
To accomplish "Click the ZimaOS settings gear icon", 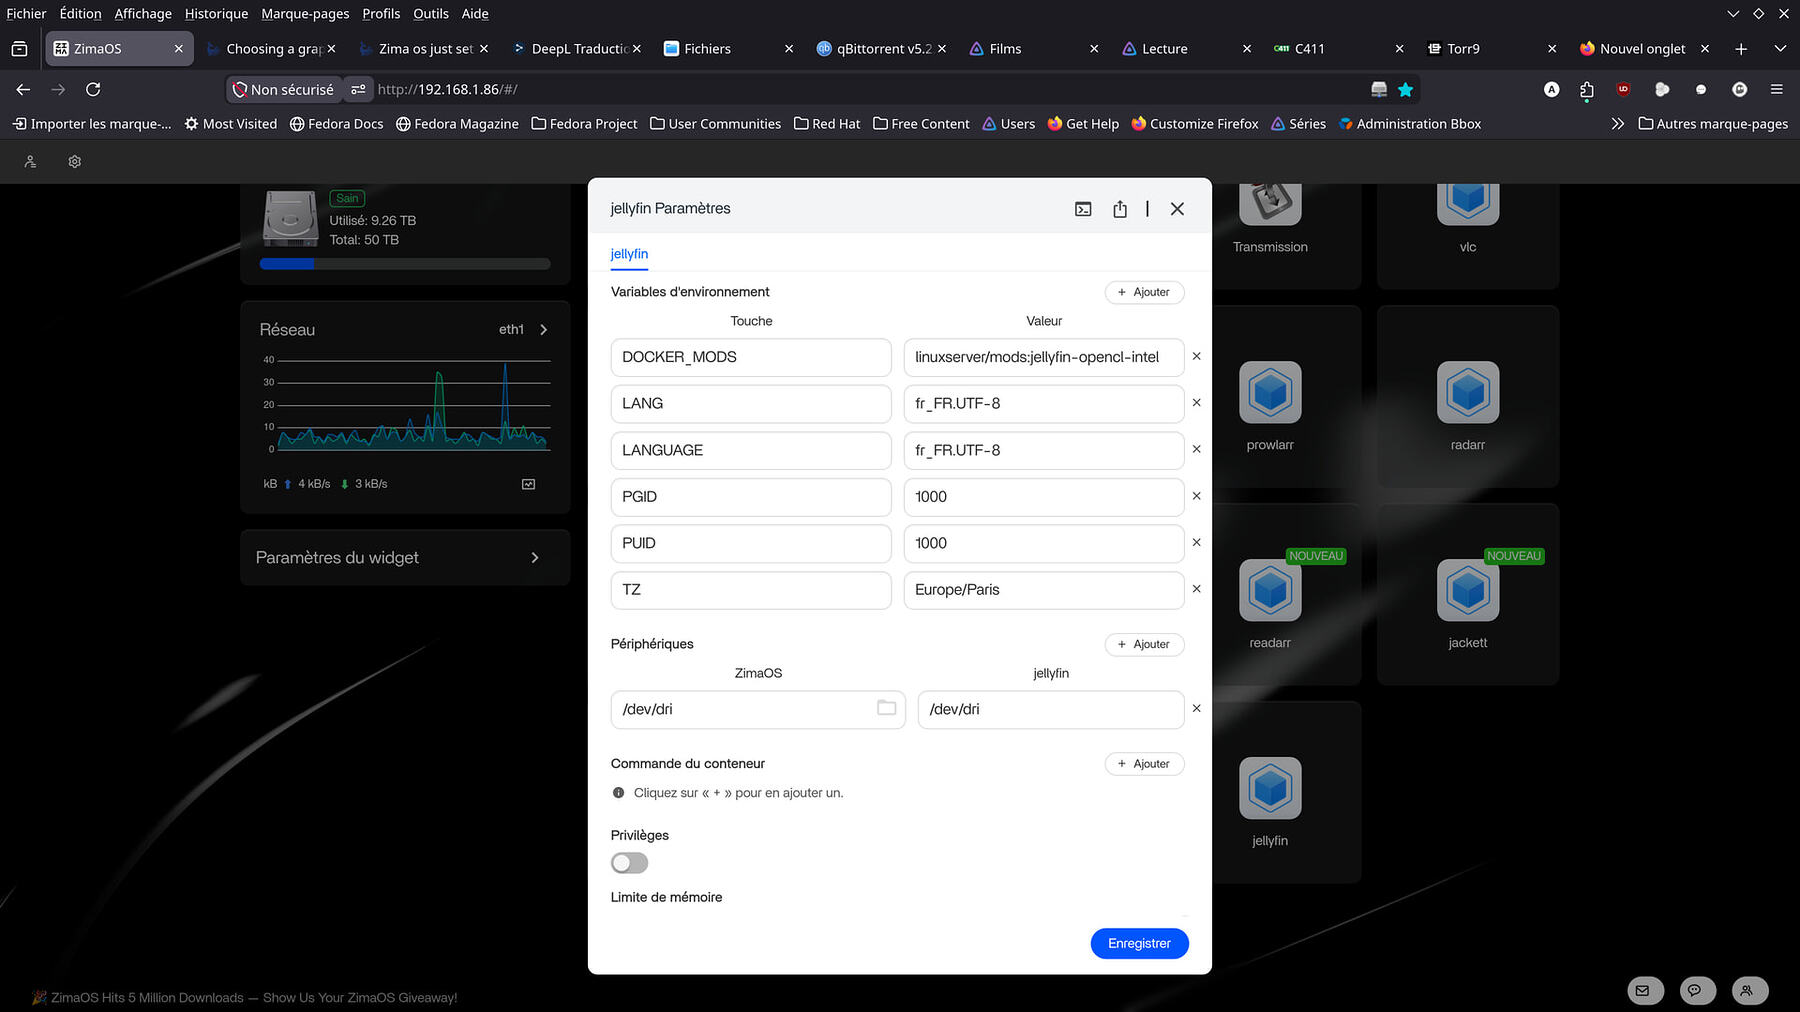I will (74, 162).
